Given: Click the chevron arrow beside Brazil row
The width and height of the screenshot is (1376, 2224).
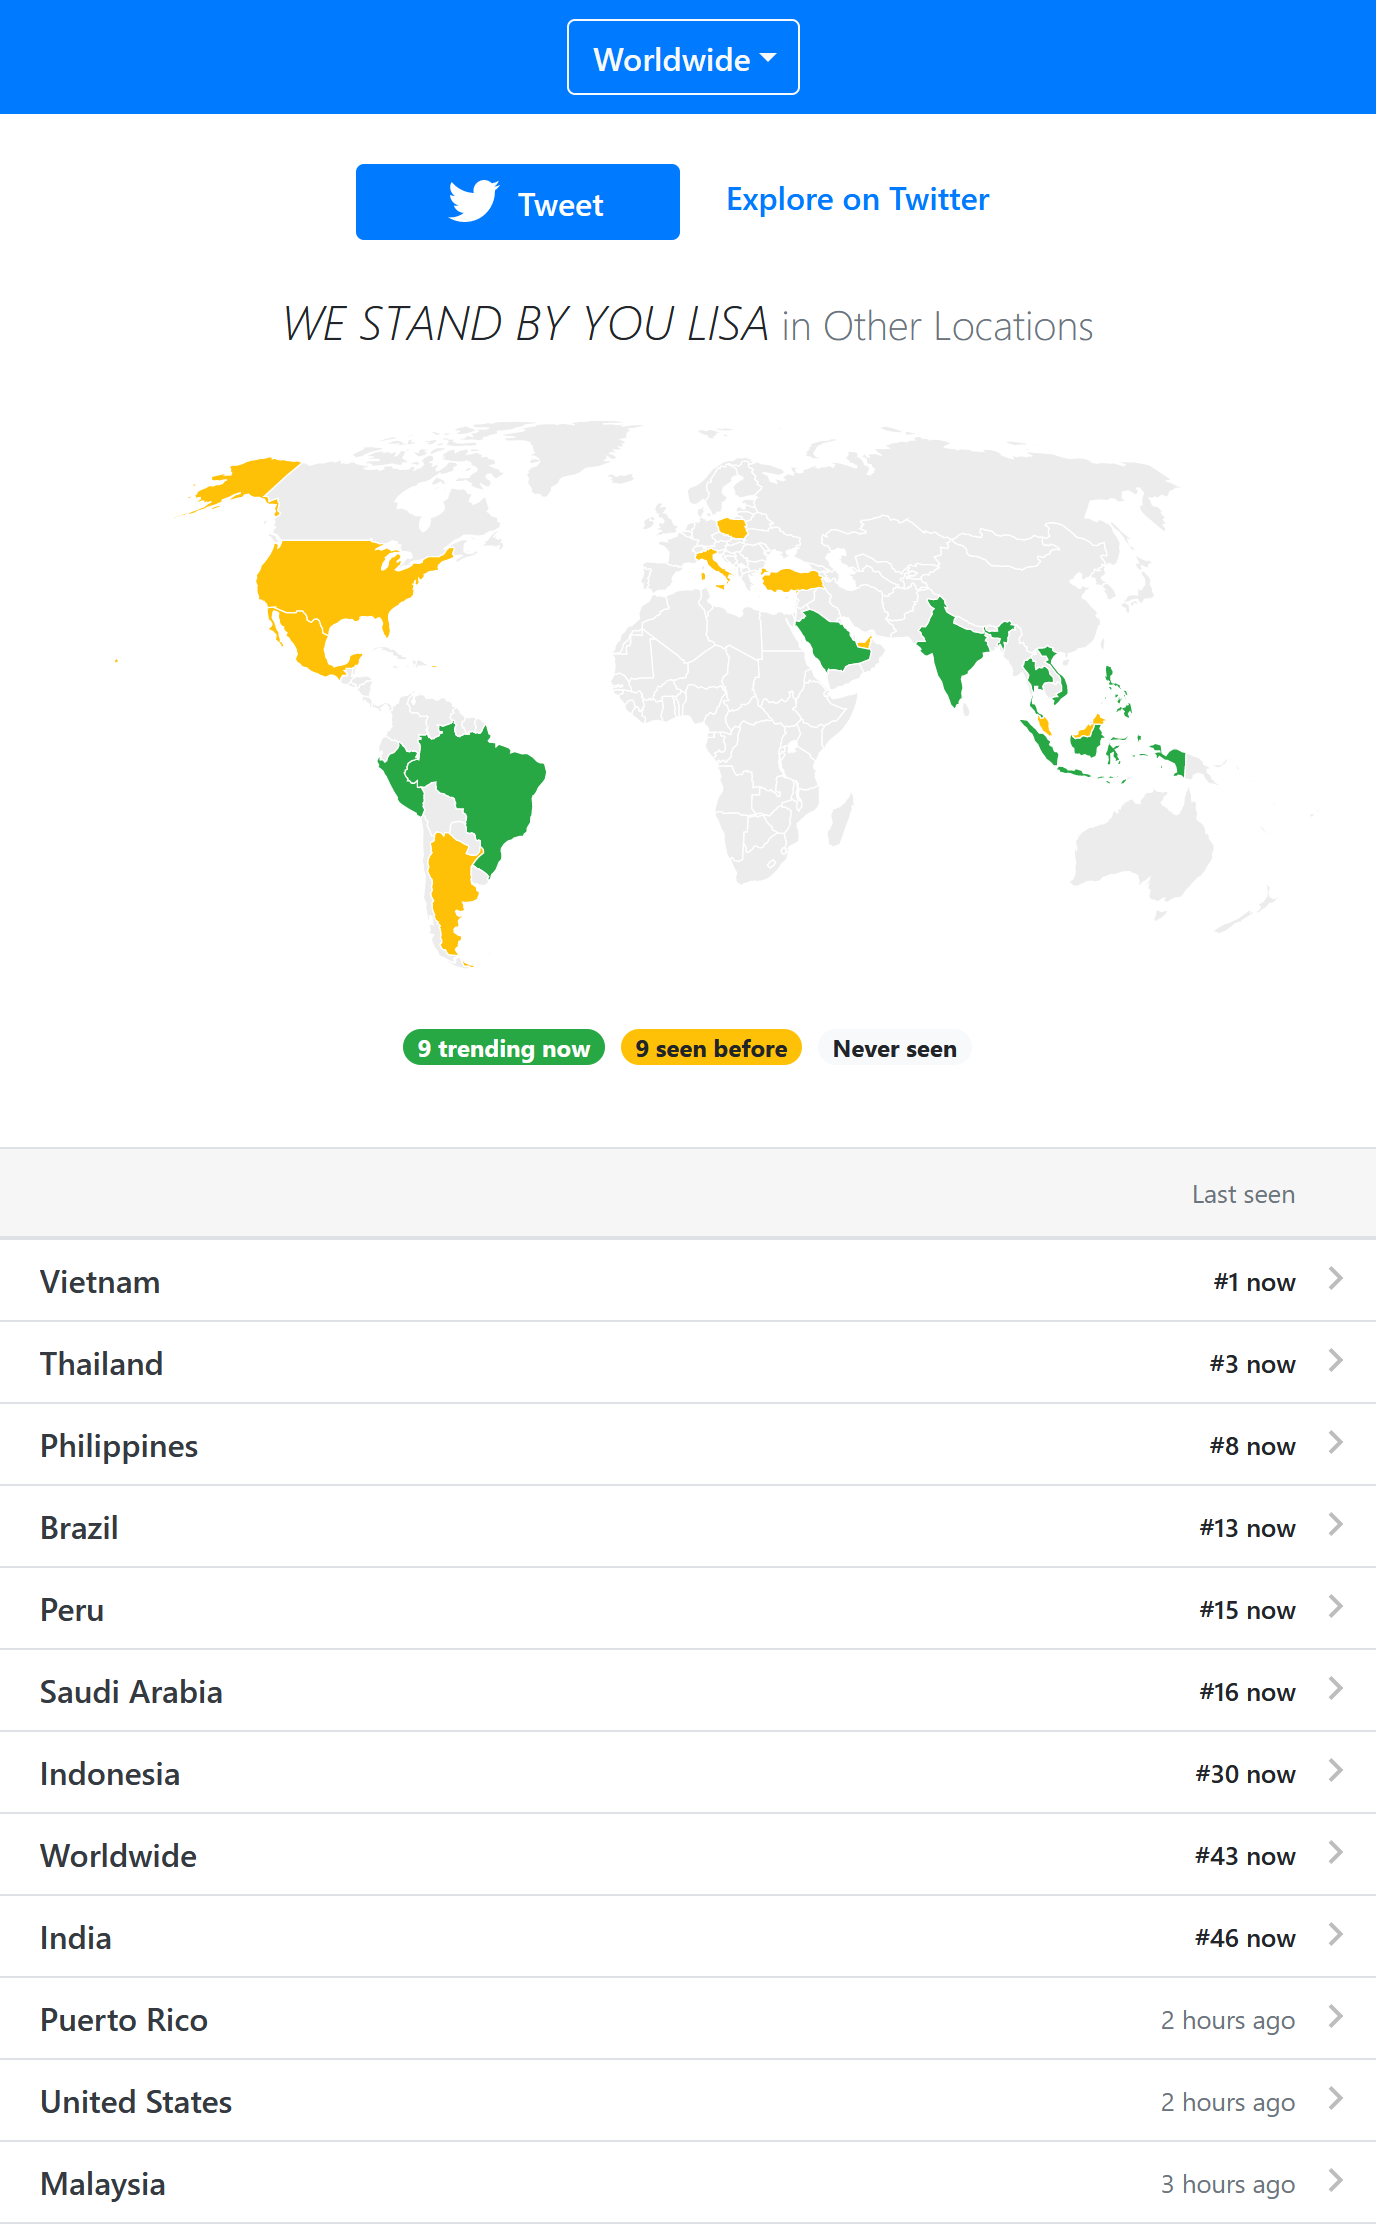Looking at the screenshot, I should coord(1335,1524).
